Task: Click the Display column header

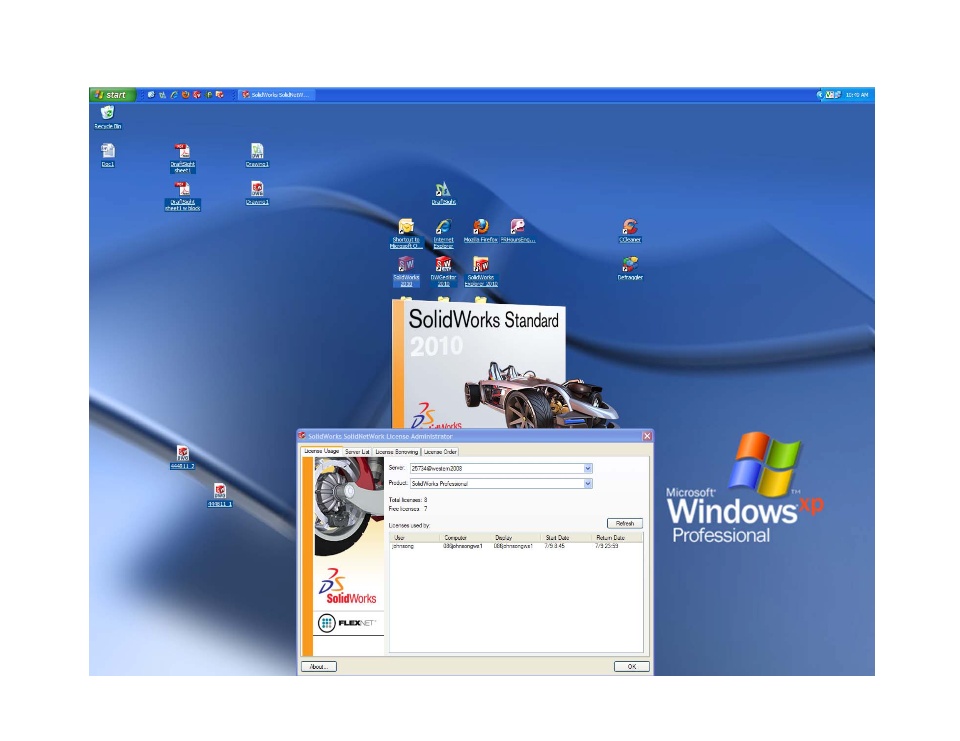Action: tap(516, 538)
